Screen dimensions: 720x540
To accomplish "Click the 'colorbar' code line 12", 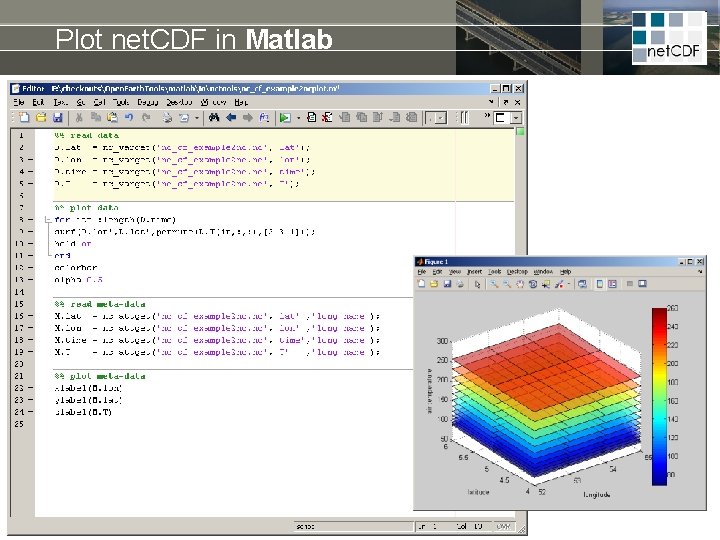I will click(76, 268).
